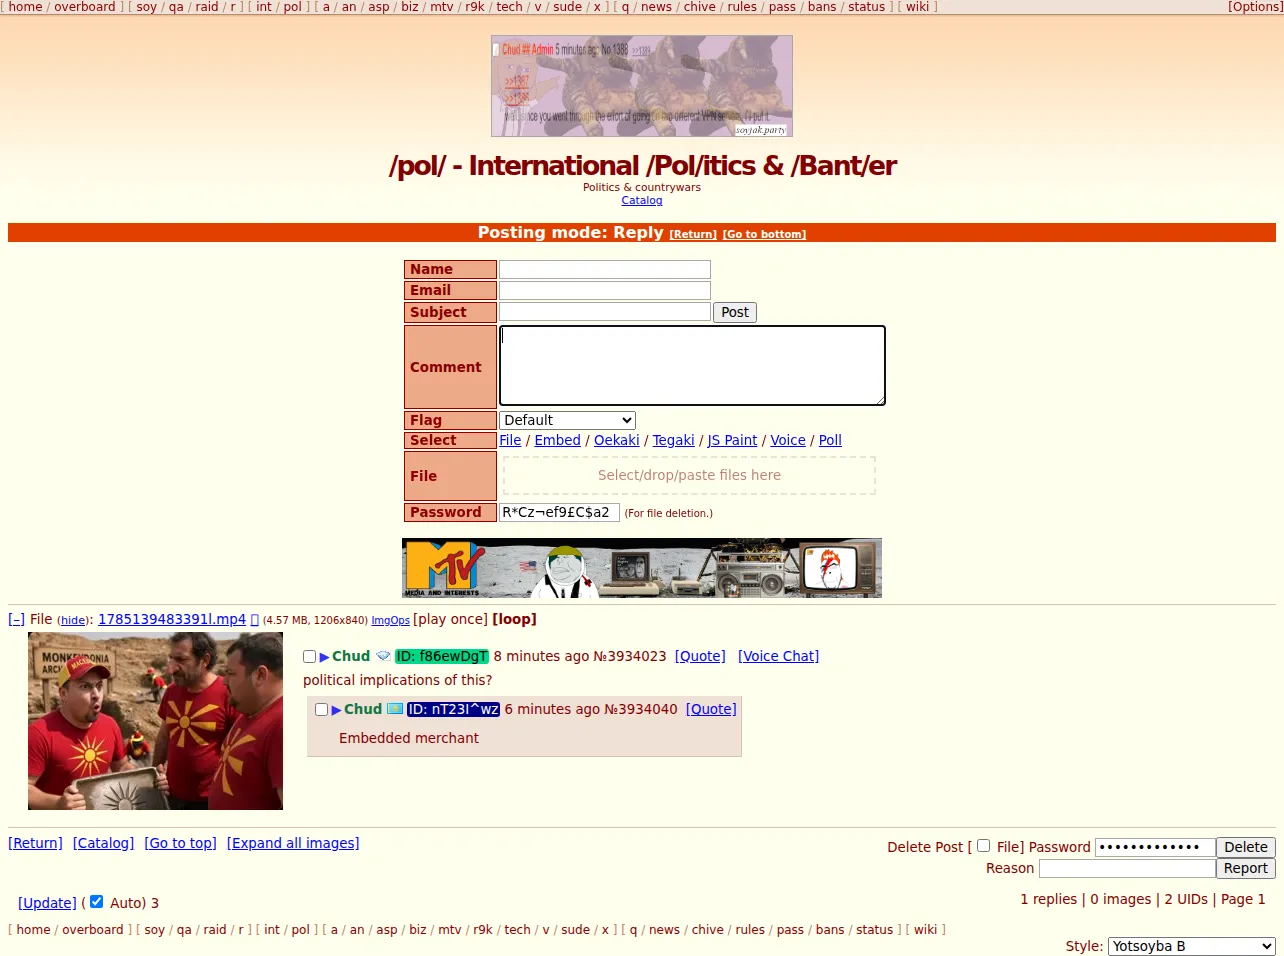Select the Voice option in the form
Image resolution: width=1284 pixels, height=956 pixels.
tap(788, 441)
